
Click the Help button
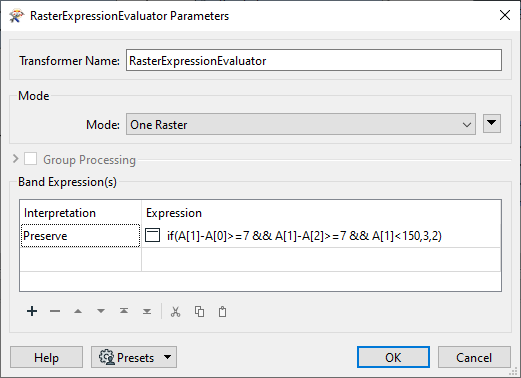pyautogui.click(x=46, y=357)
